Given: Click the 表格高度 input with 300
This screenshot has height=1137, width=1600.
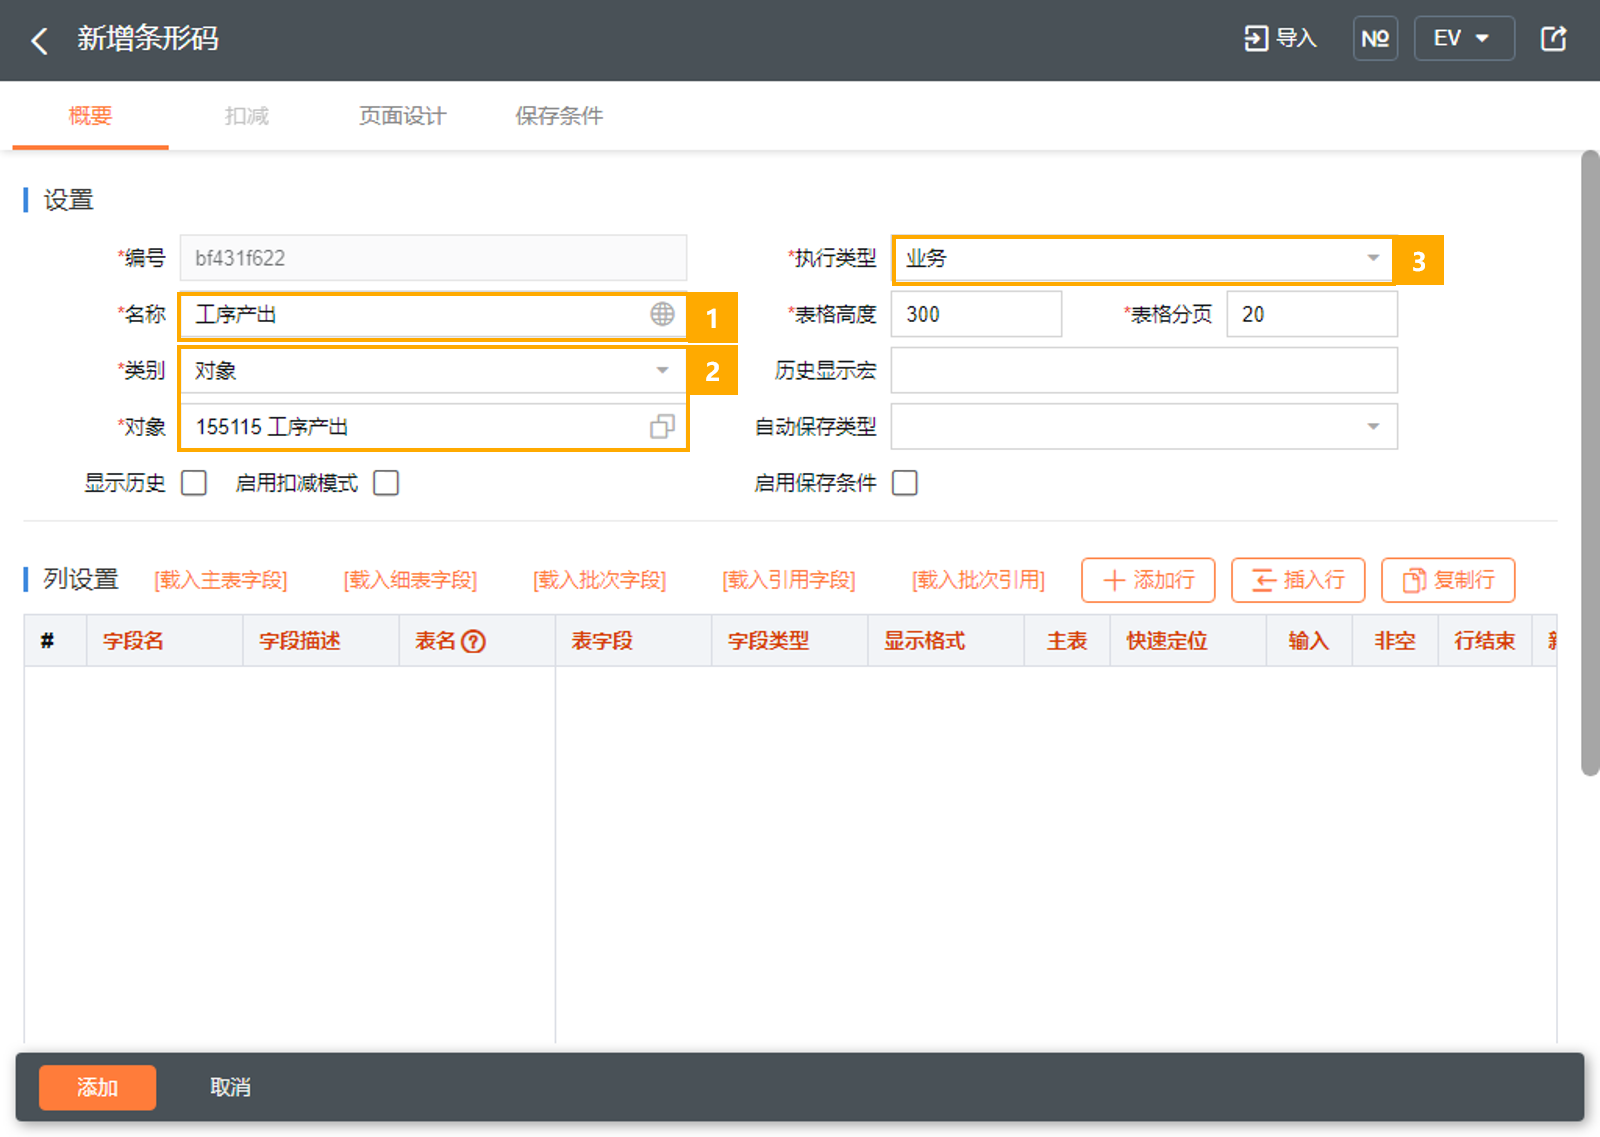Looking at the screenshot, I should tap(976, 314).
